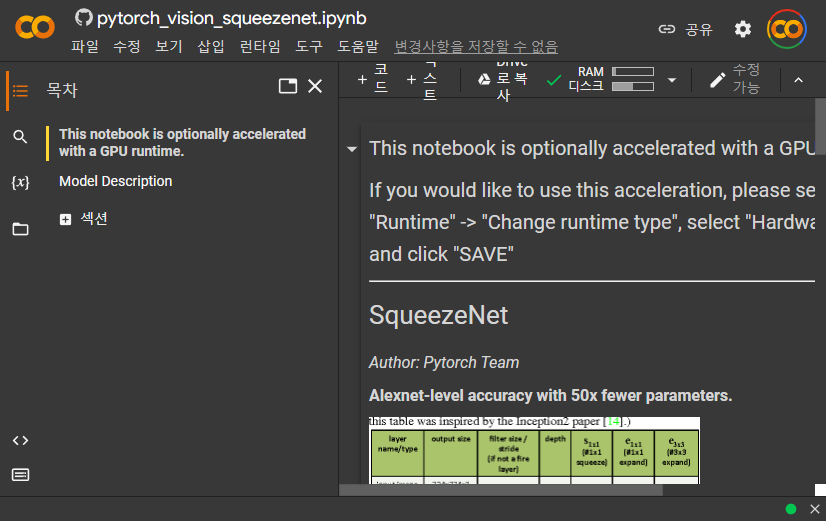Open the account avatar menu
This screenshot has height=521, width=826.
786,29
